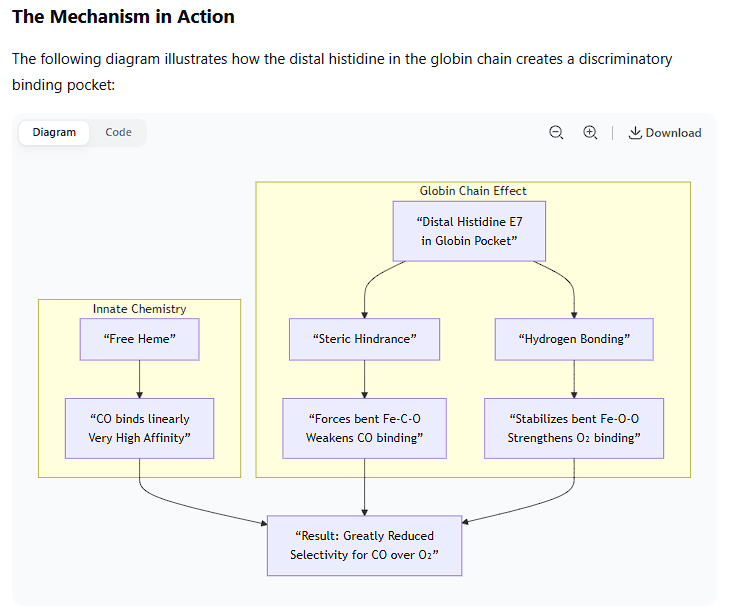735x612 pixels.
Task: Click the arrow between Free Heme and CO binds
Action: click(x=139, y=379)
